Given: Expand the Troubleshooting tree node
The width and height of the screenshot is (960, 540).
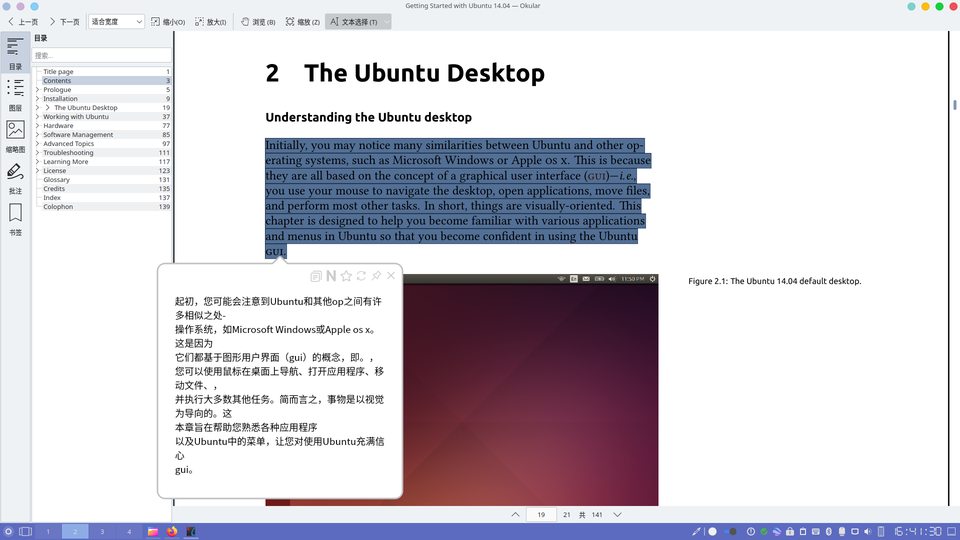Looking at the screenshot, I should (x=37, y=152).
